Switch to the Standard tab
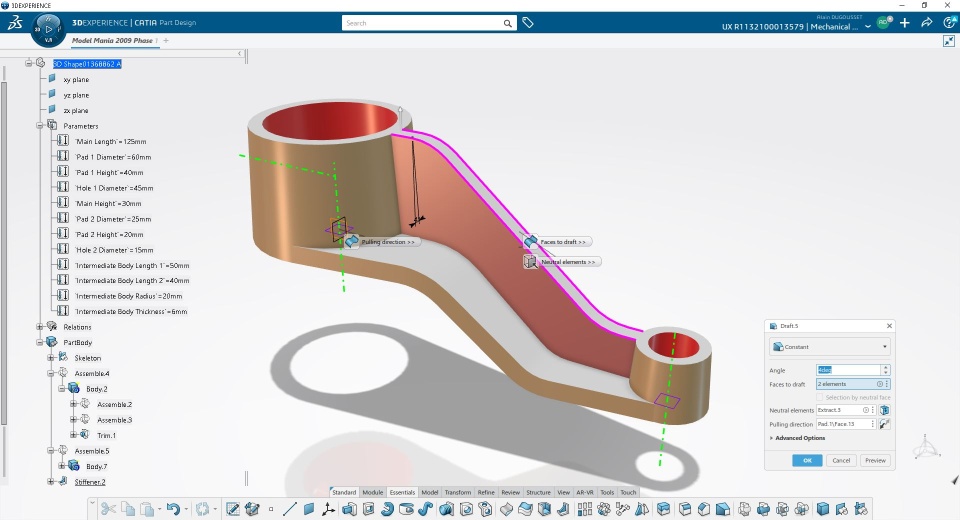The image size is (960, 520). (x=343, y=492)
